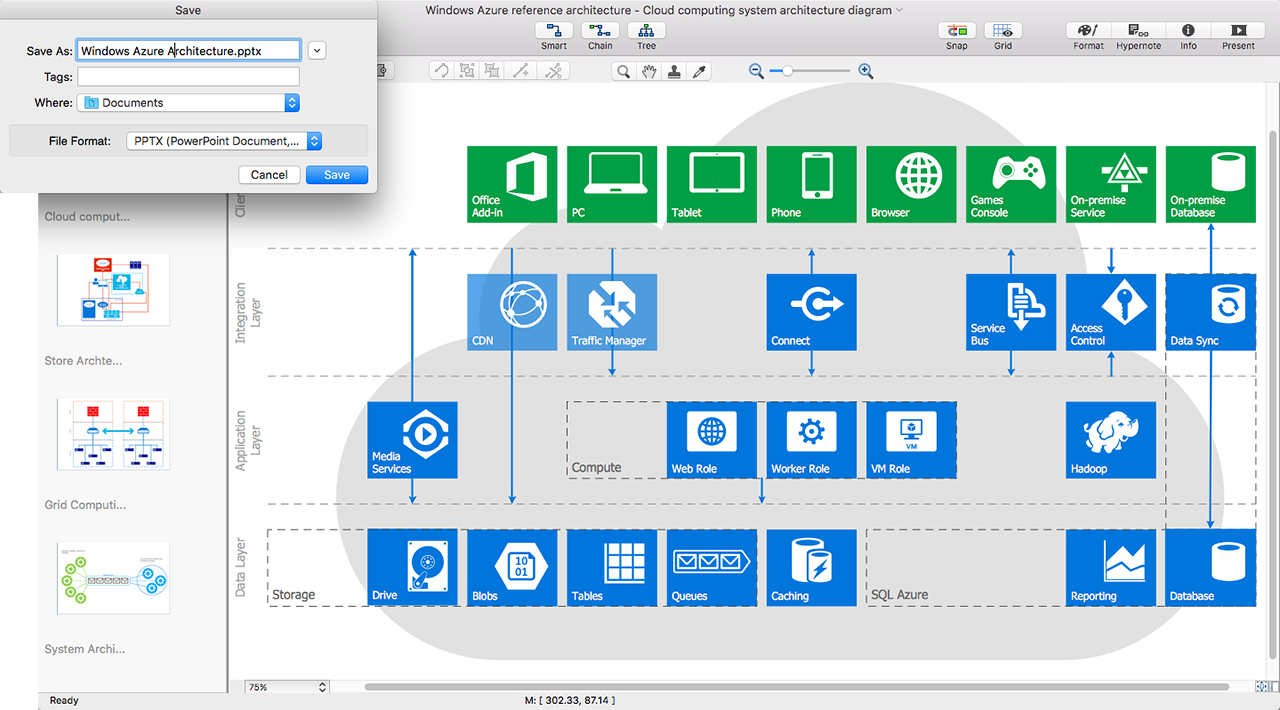
Task: Click the zoom slider handle
Action: [788, 71]
